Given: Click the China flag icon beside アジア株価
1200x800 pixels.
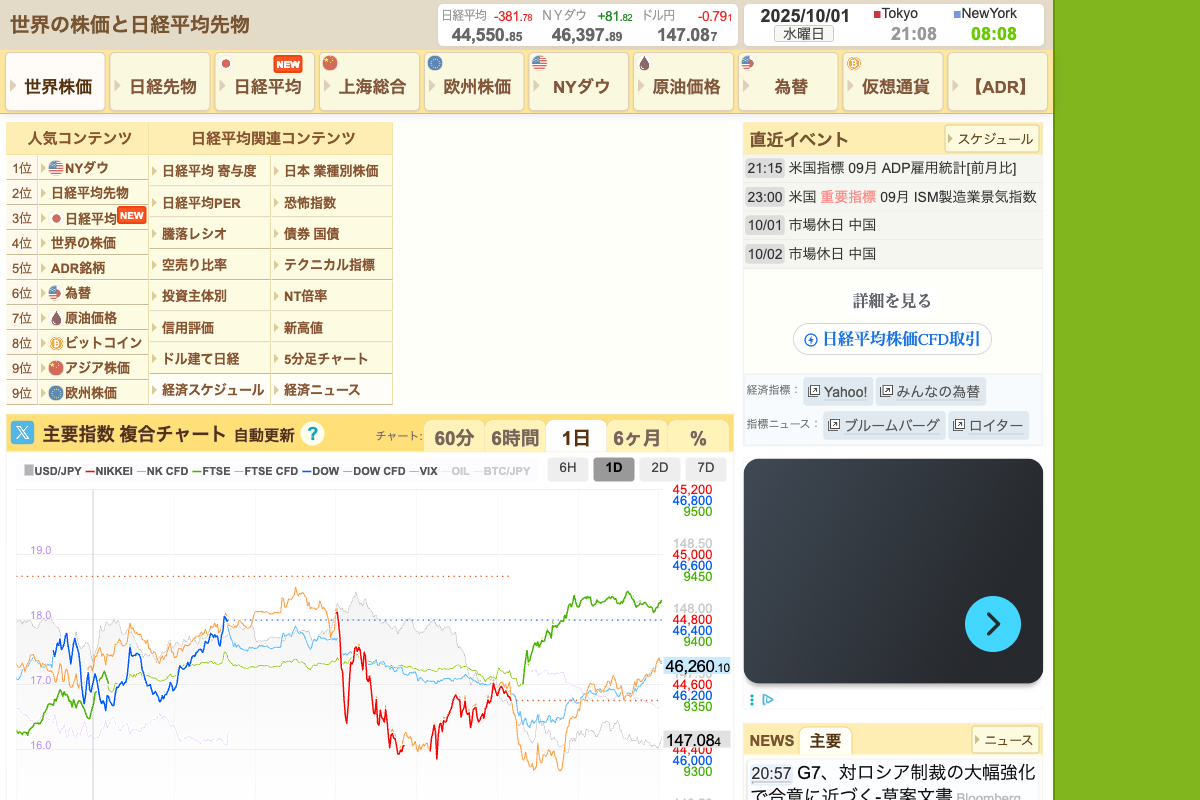Looking at the screenshot, I should (x=56, y=368).
